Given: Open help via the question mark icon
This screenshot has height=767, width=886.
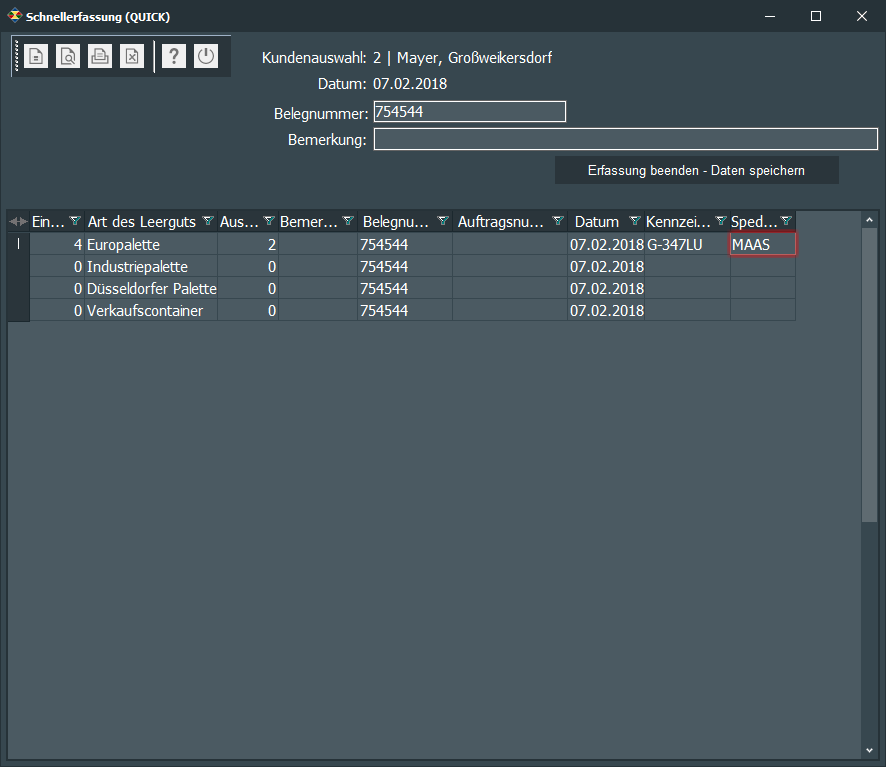Looking at the screenshot, I should point(174,57).
